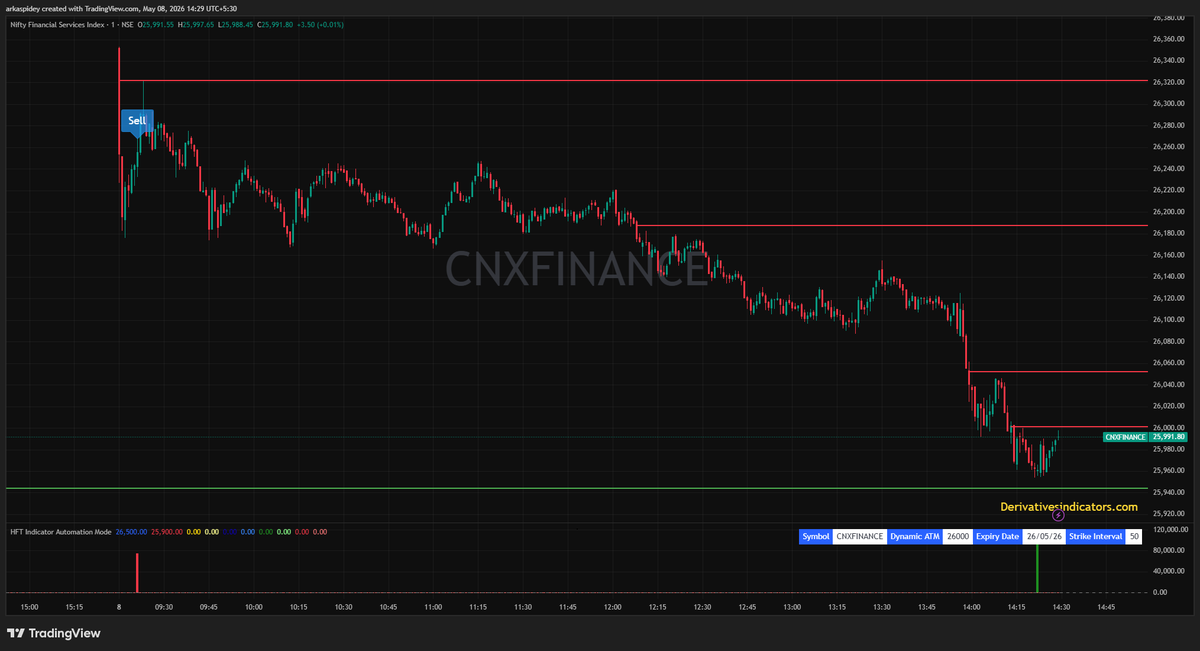
Task: Click the blue Strike Interval header cell
Action: 1095,536
